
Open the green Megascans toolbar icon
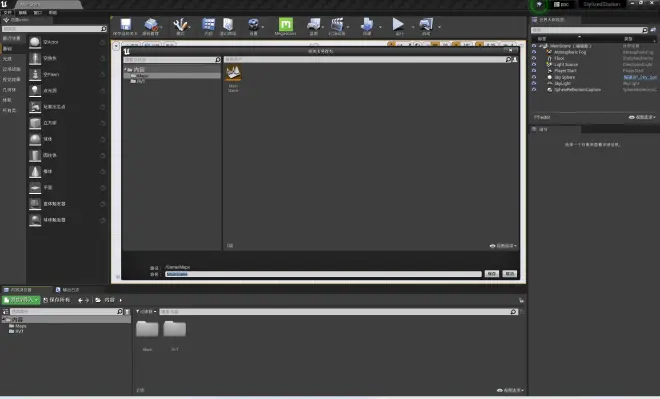(x=285, y=24)
